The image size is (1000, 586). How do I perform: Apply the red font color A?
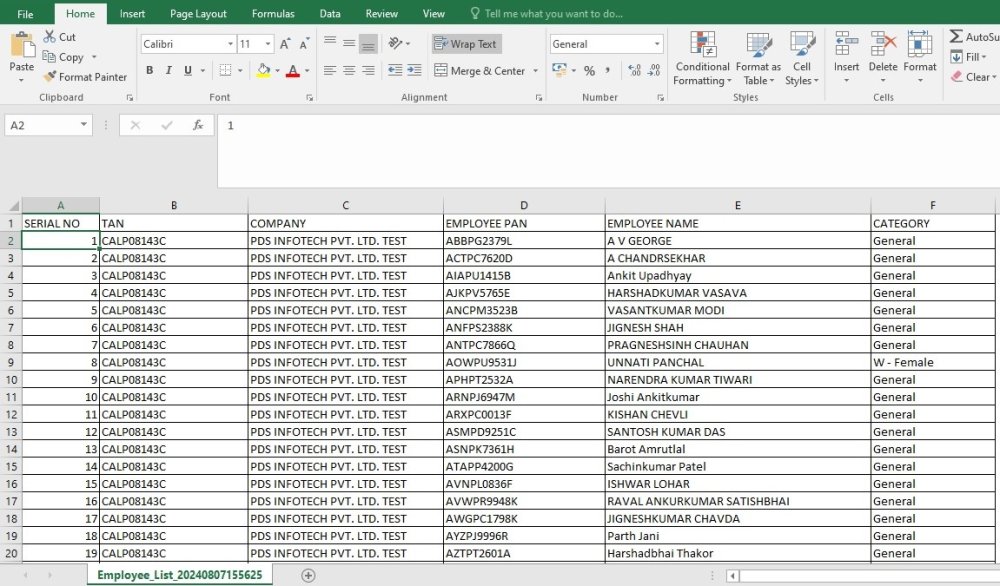[293, 70]
